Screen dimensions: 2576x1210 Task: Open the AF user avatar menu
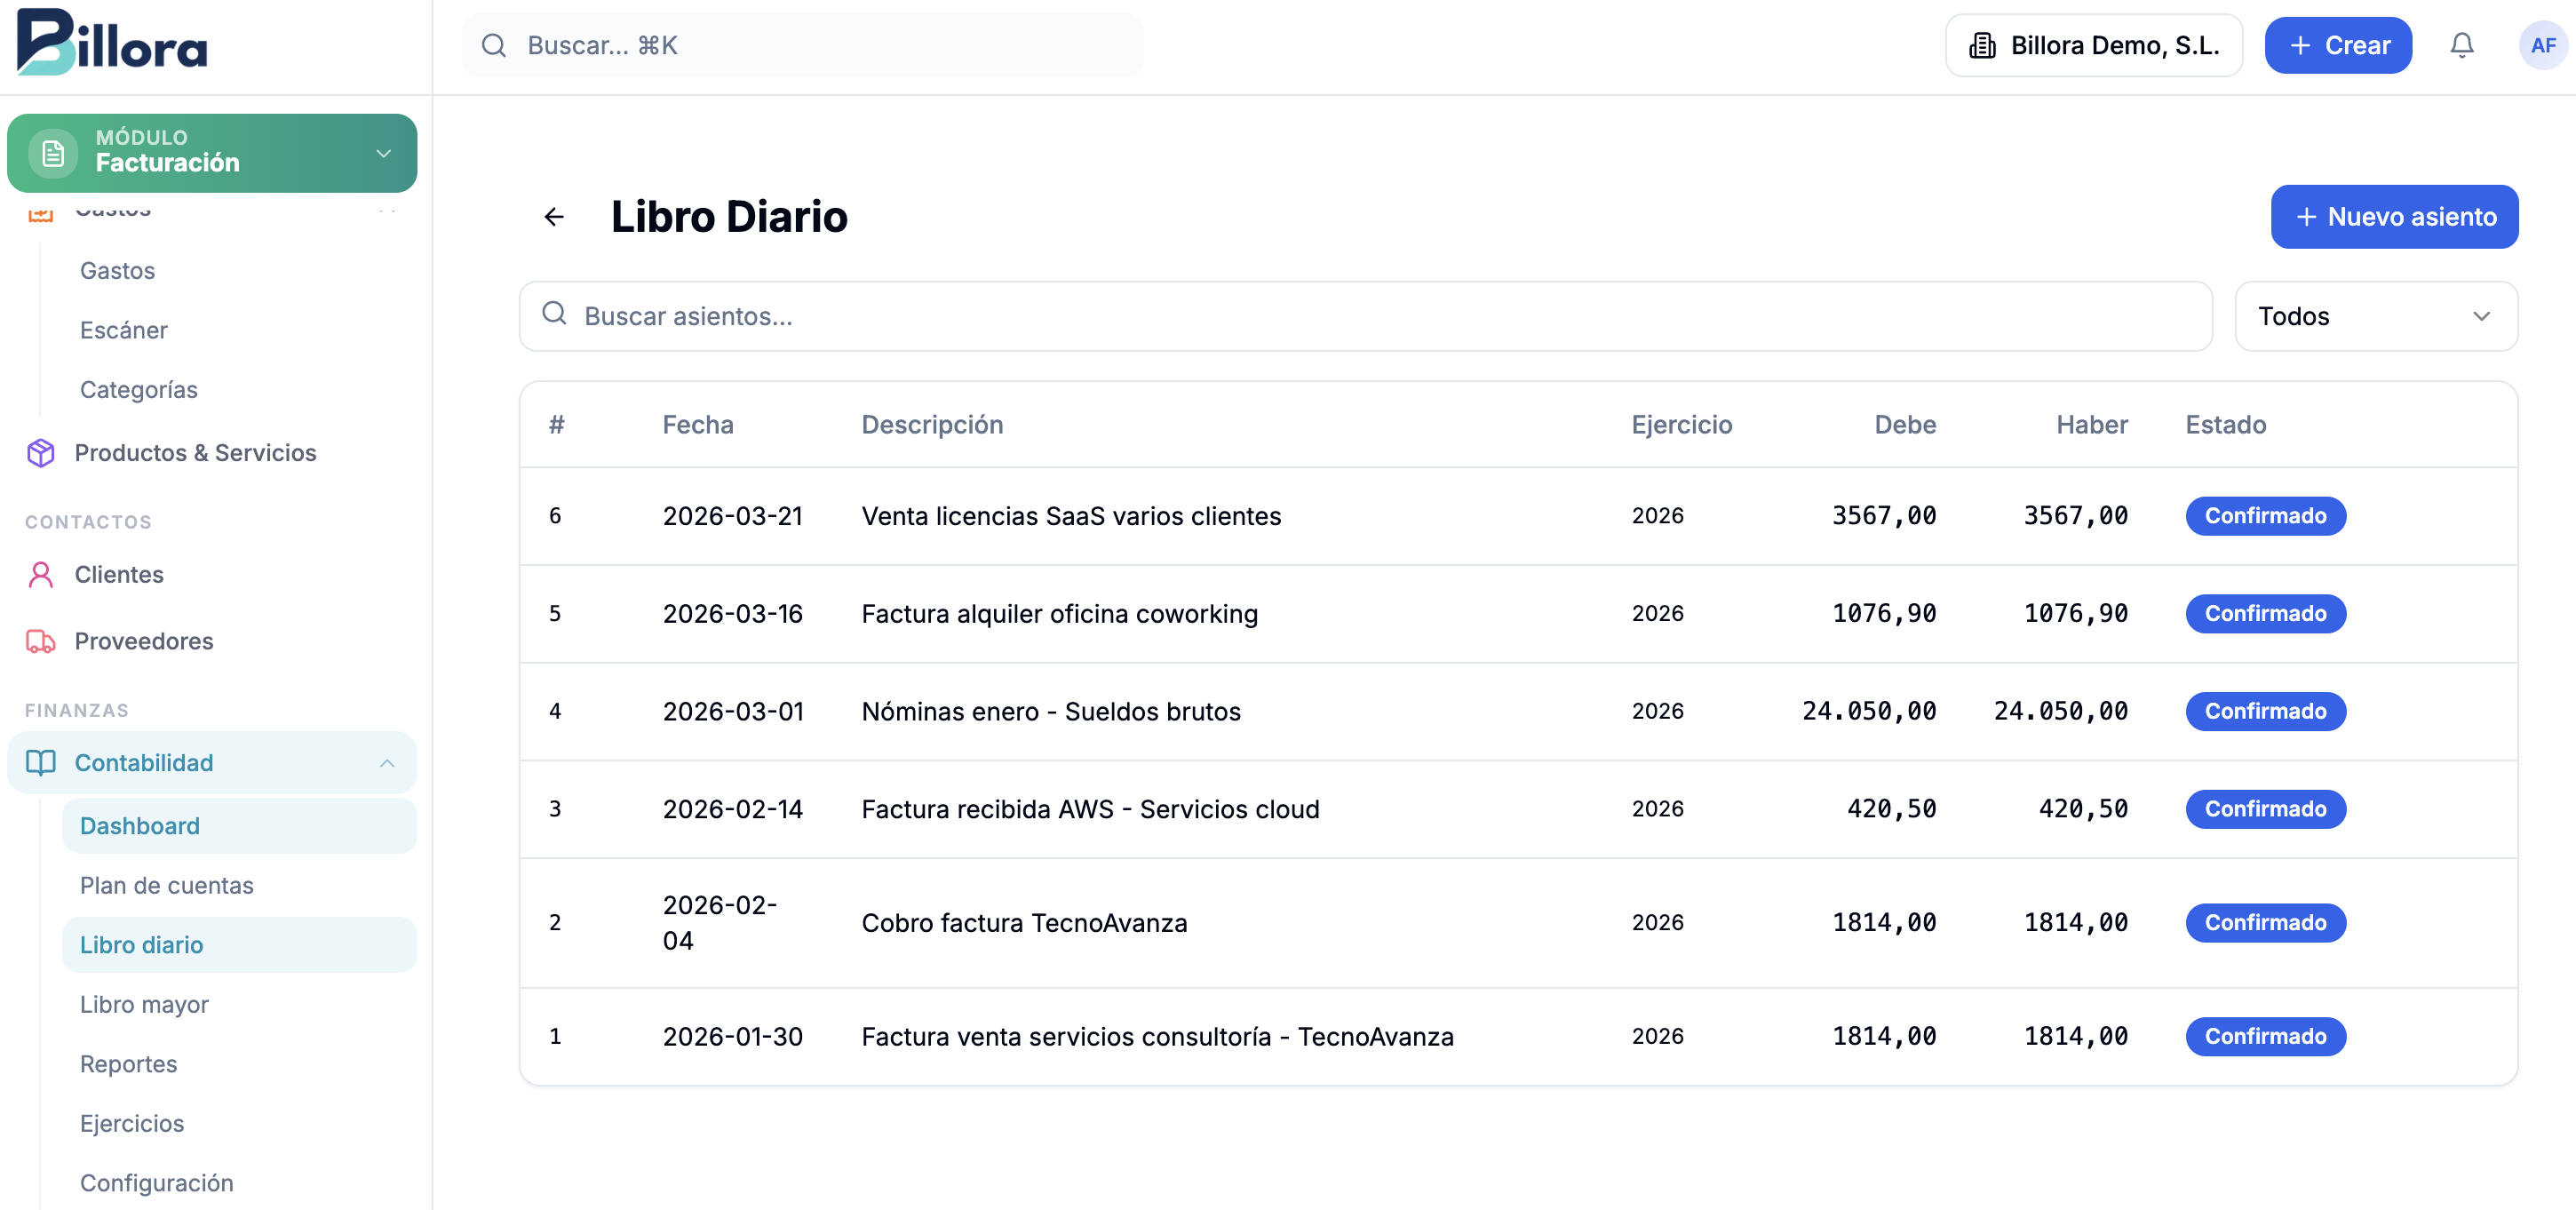pyautogui.click(x=2541, y=45)
